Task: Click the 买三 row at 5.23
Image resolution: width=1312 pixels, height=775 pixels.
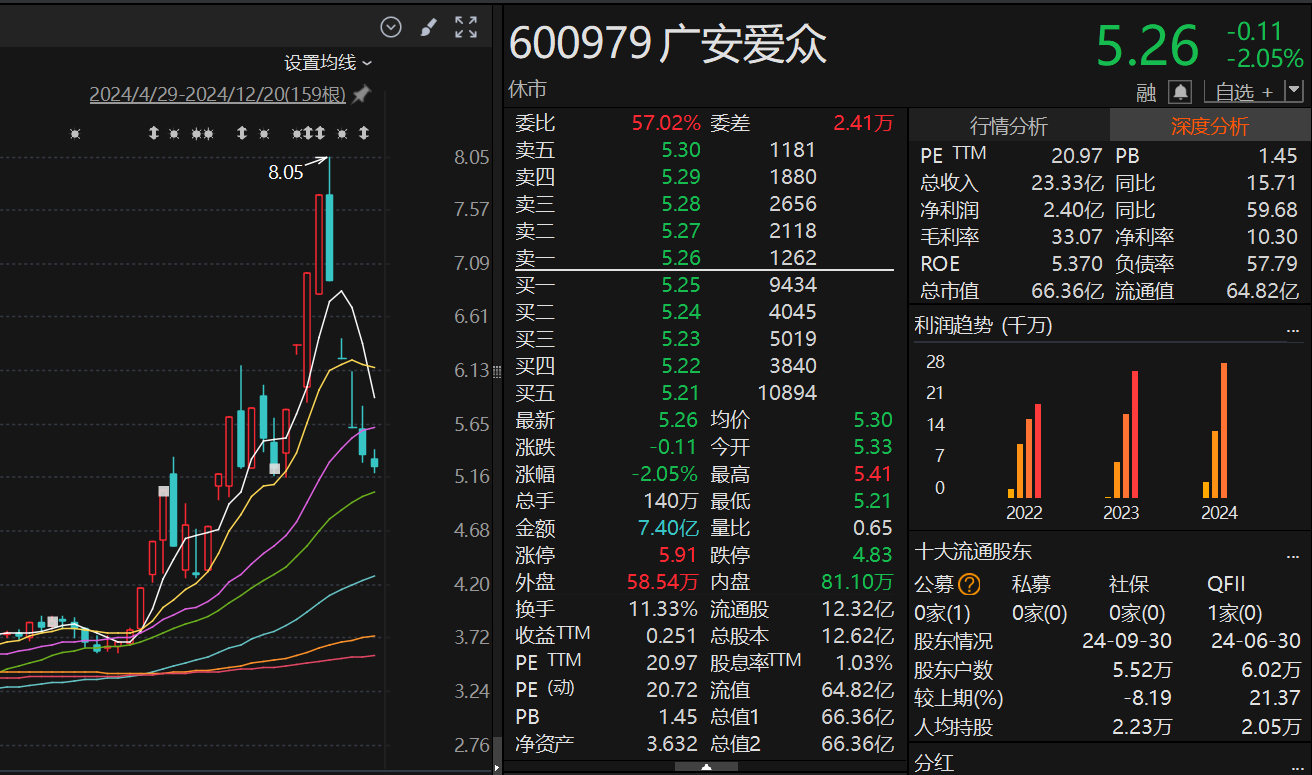Action: [x=705, y=339]
